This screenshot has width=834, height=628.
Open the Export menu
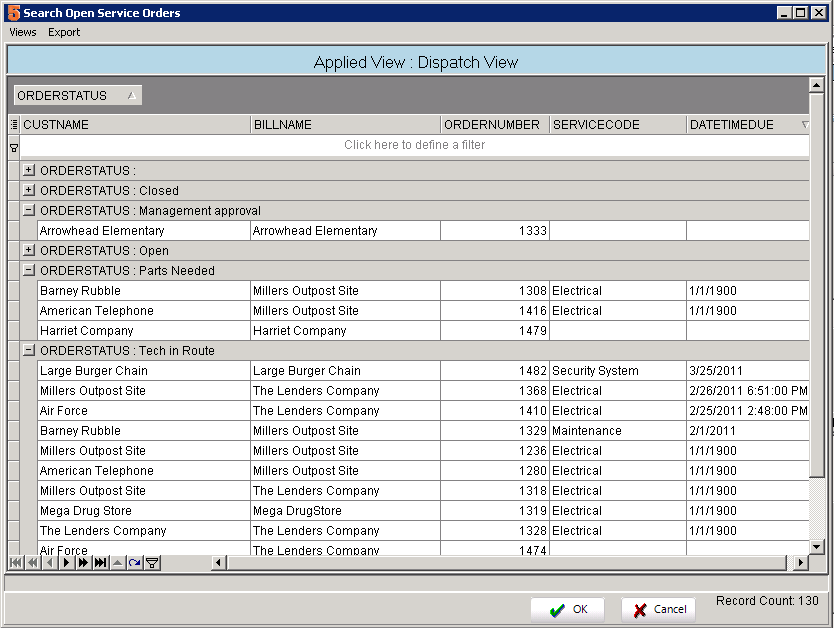click(64, 32)
